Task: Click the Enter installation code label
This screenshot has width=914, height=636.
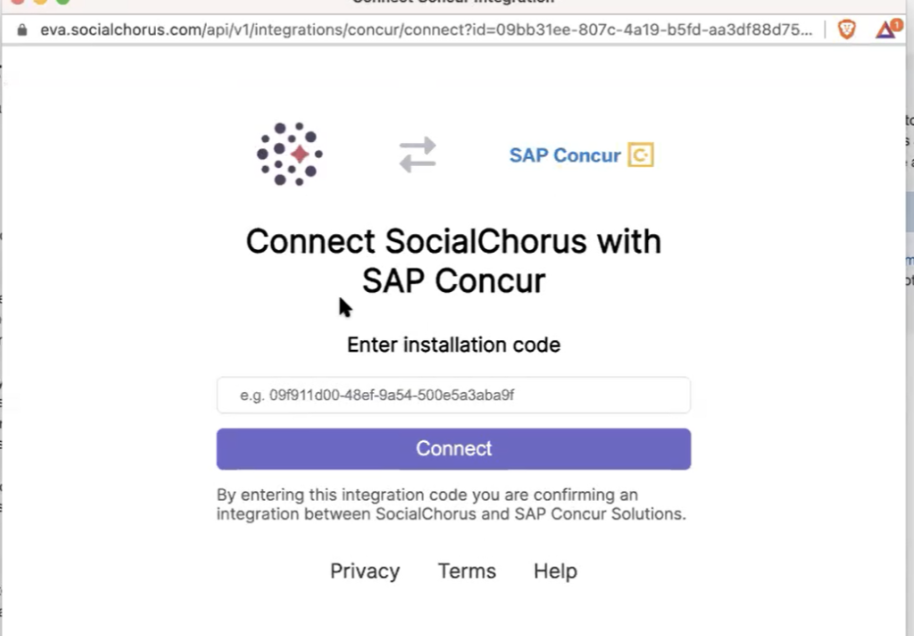Action: [x=453, y=344]
